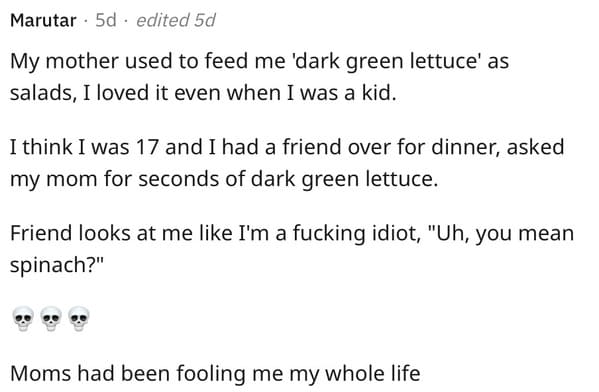Click the word spinach?"
This screenshot has width=599, height=392.
57,264
